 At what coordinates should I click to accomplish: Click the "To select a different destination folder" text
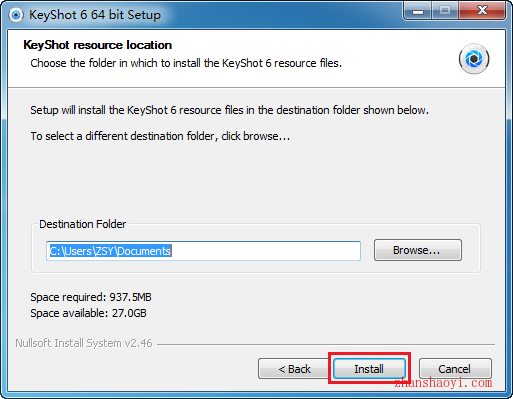(160, 136)
